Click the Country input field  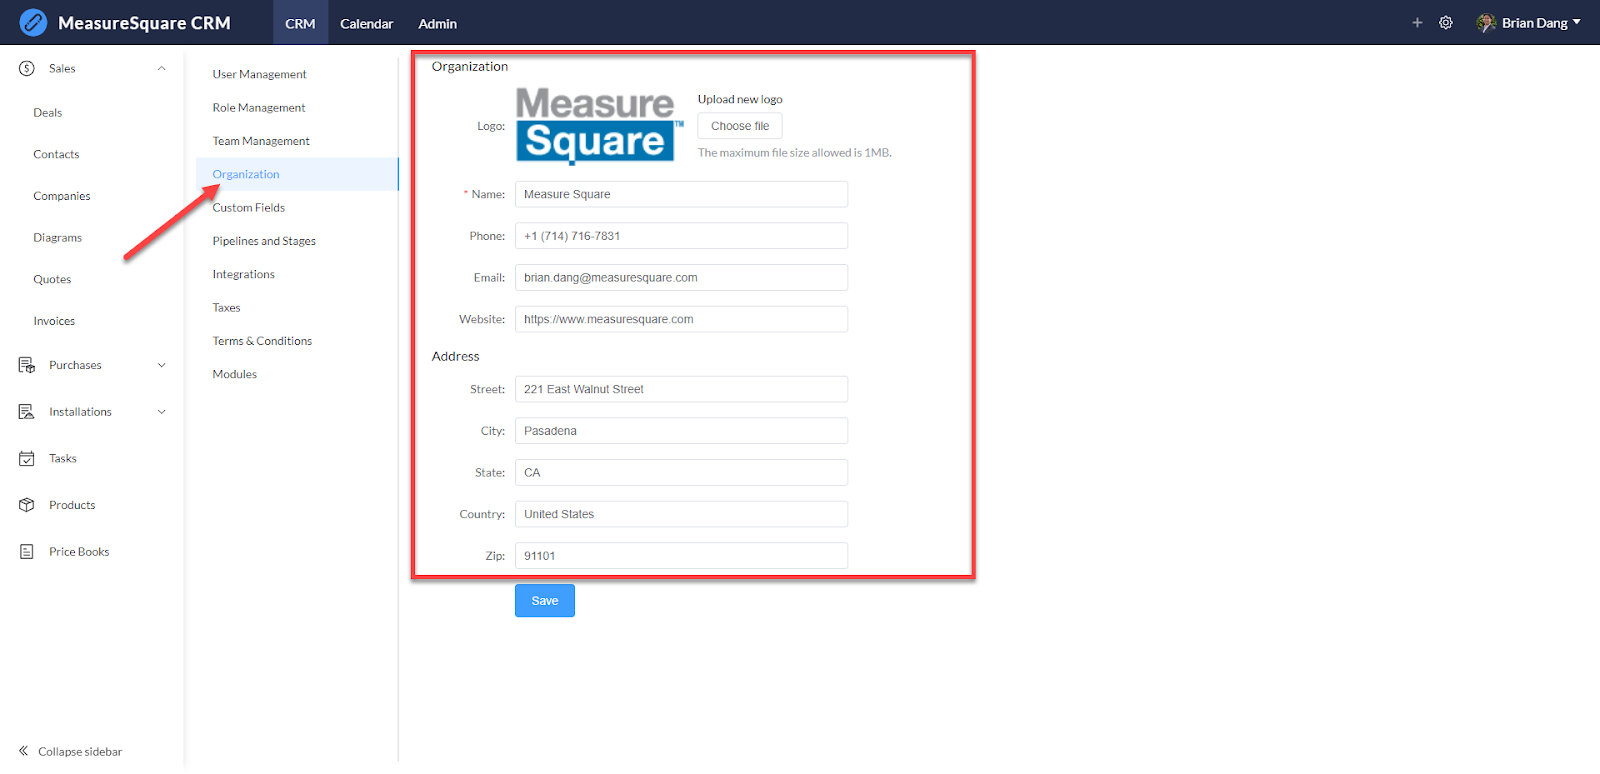(681, 514)
